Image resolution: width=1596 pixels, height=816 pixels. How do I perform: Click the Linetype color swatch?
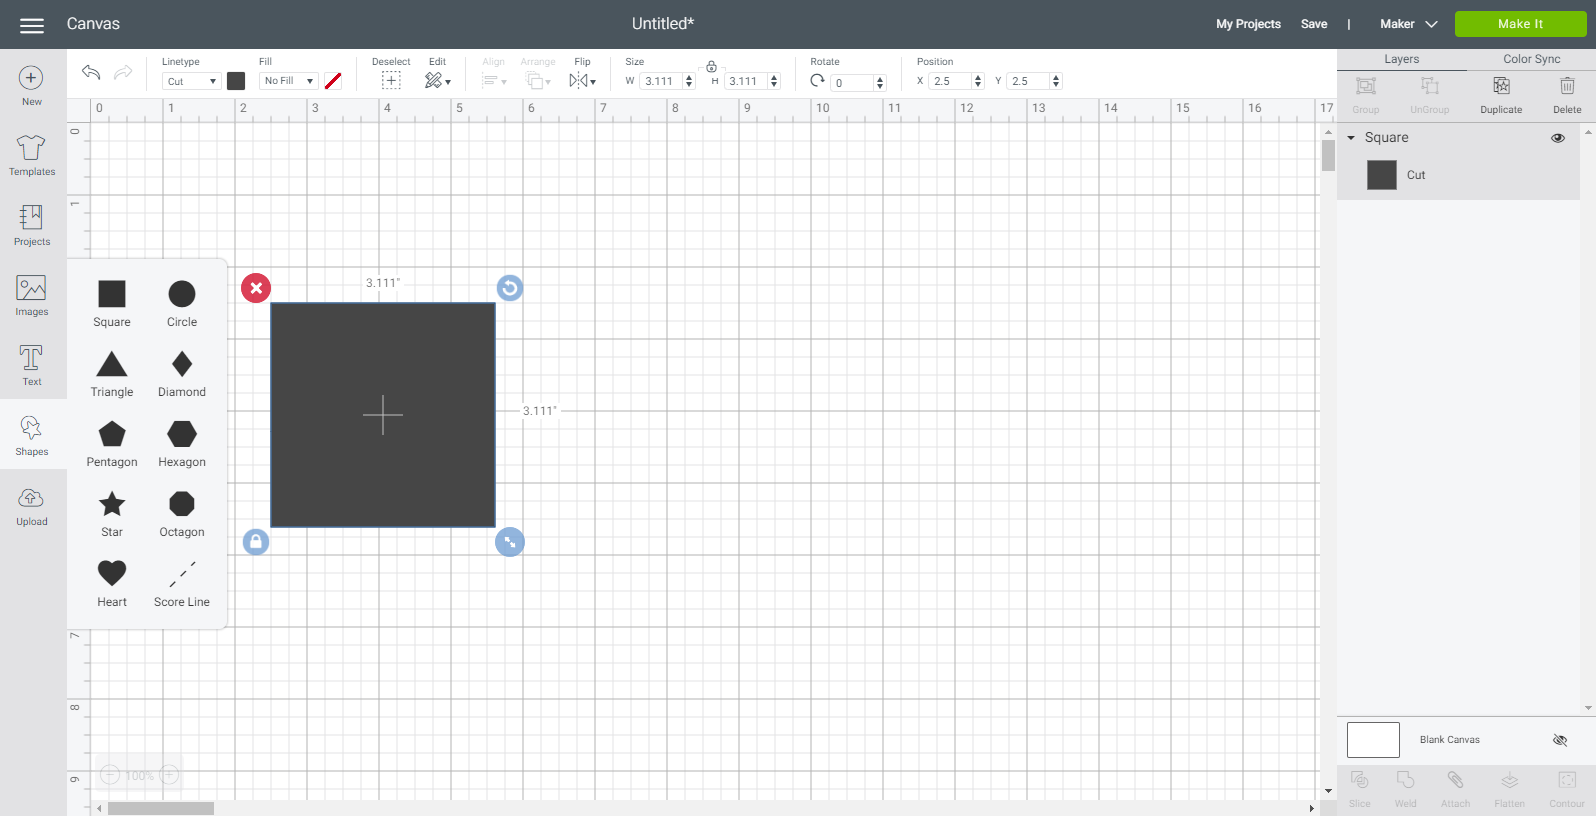coord(236,81)
